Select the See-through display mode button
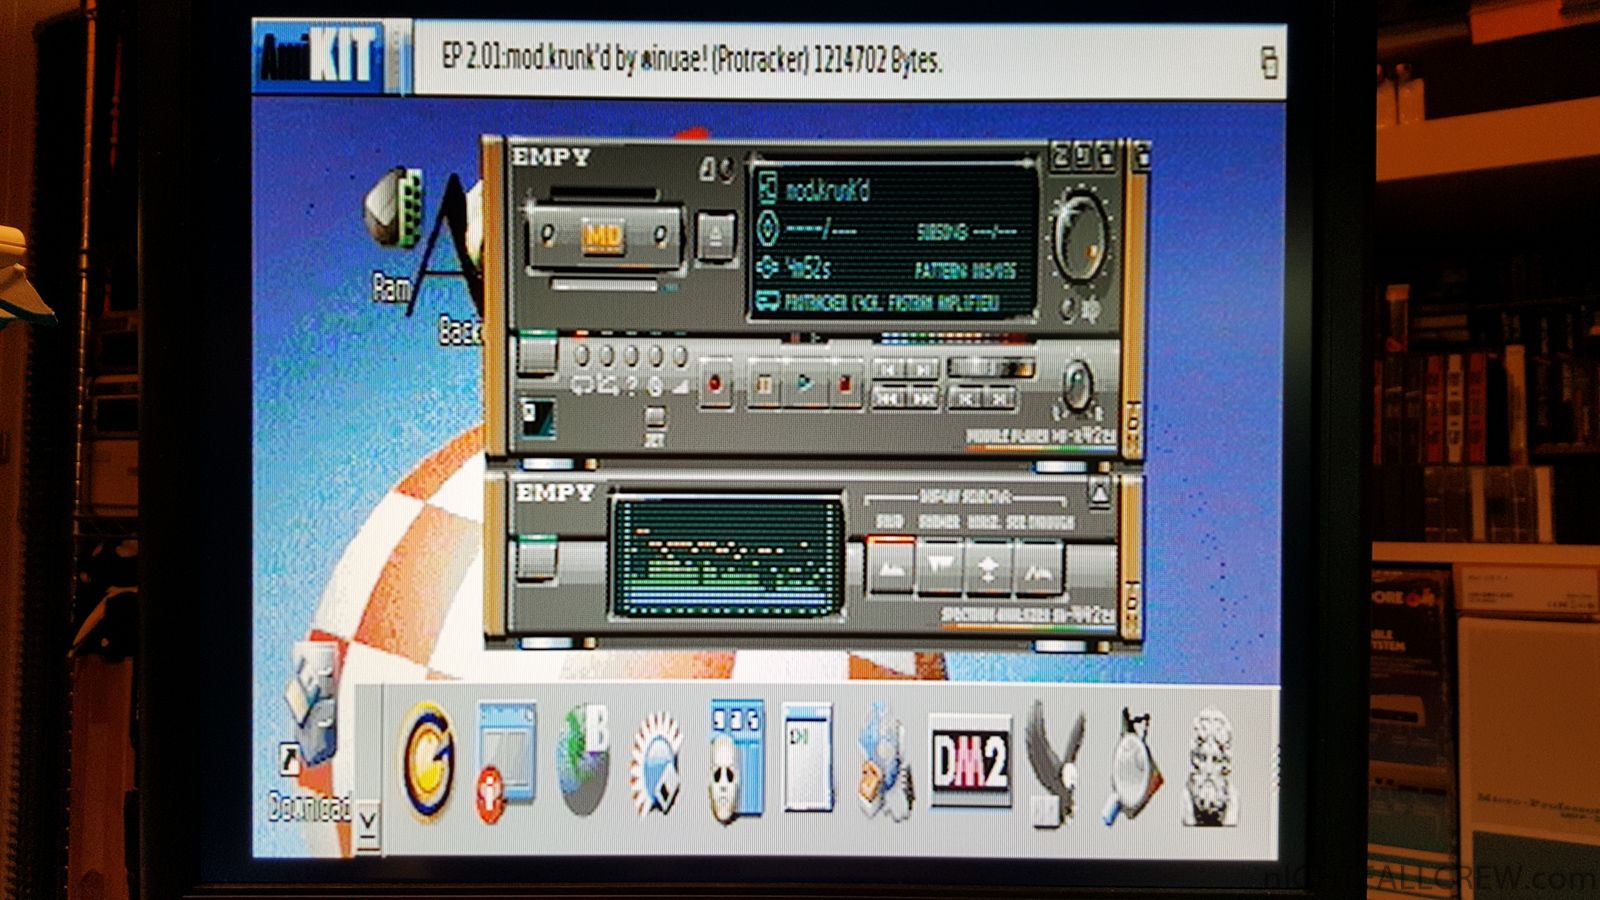The width and height of the screenshot is (1600, 900). point(1038,568)
